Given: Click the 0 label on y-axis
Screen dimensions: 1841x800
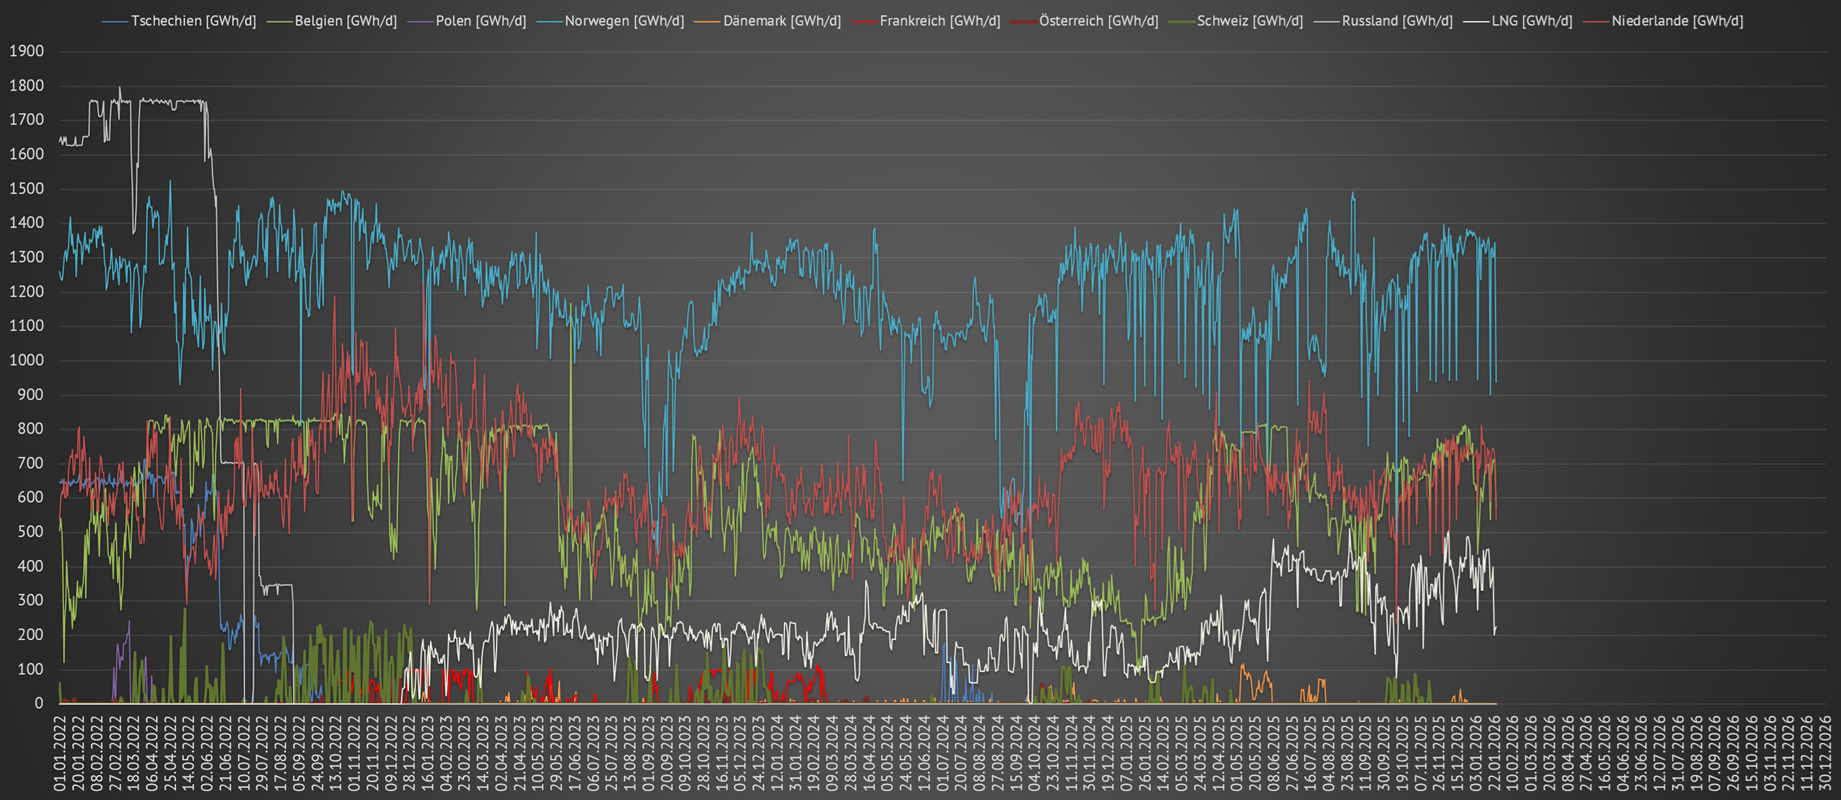Looking at the screenshot, I should 39,703.
